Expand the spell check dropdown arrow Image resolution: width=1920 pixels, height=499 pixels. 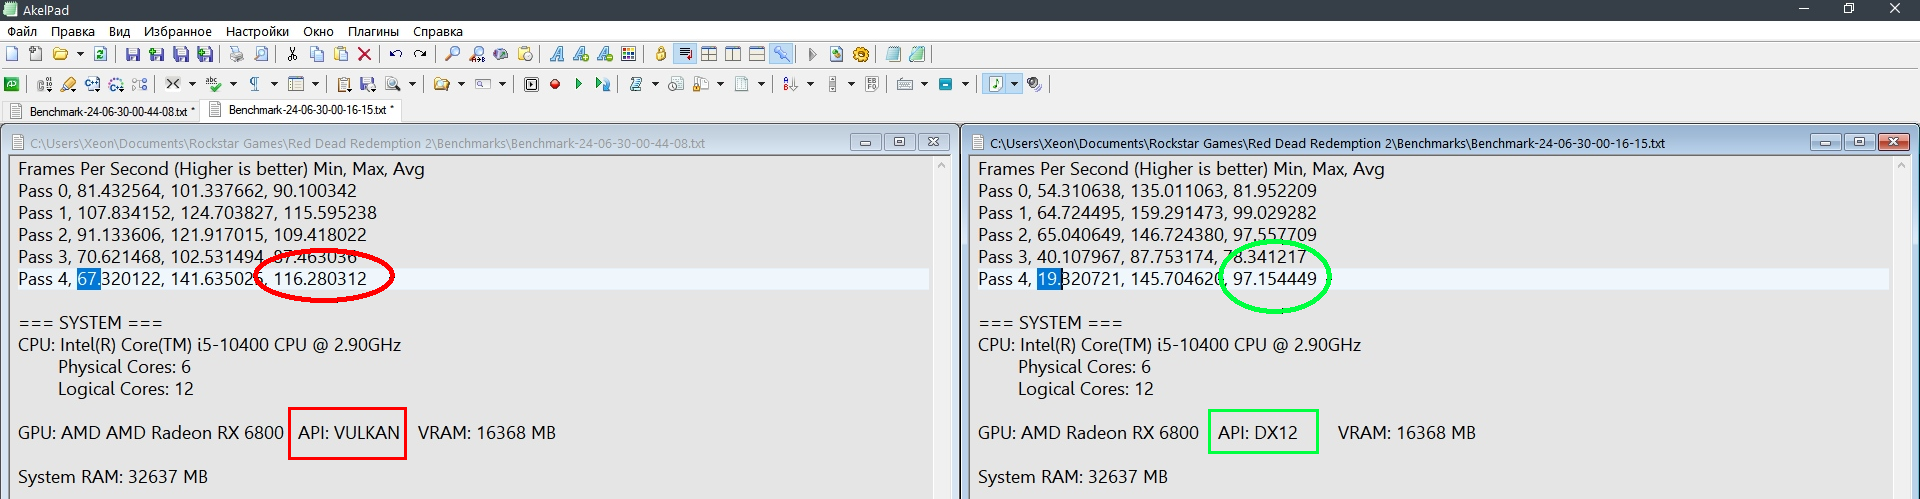(233, 85)
